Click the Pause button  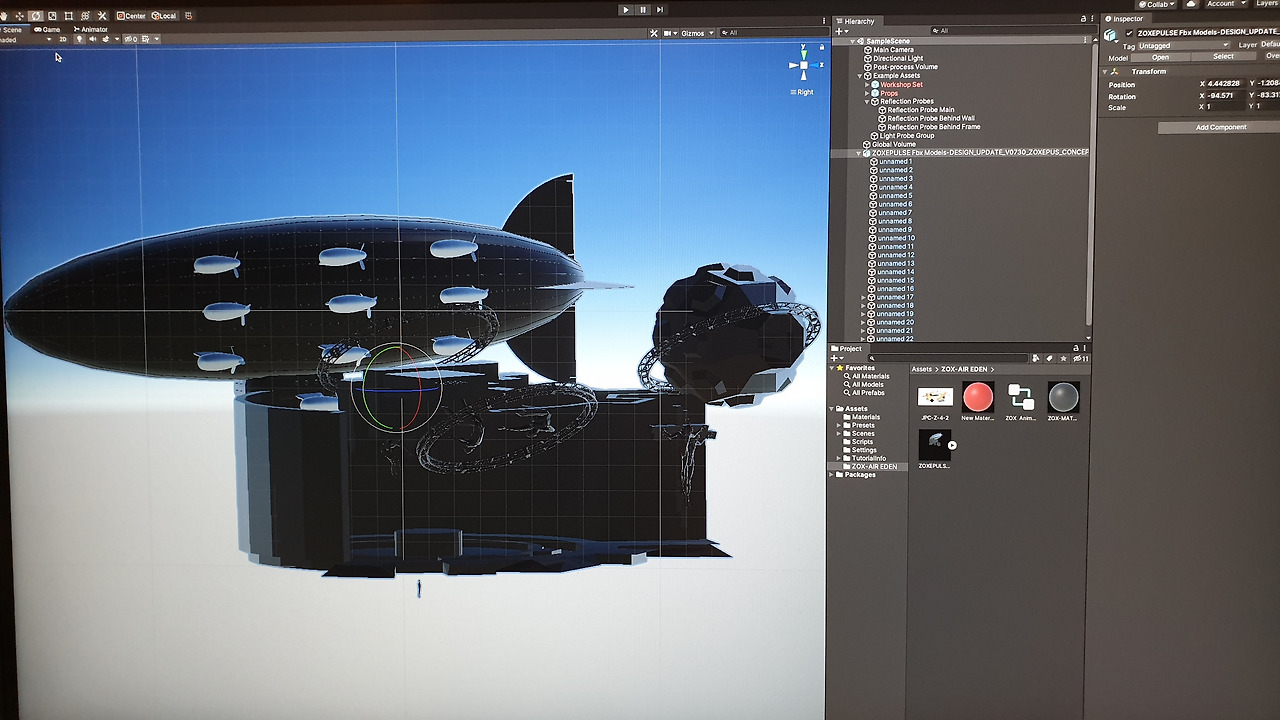643,10
